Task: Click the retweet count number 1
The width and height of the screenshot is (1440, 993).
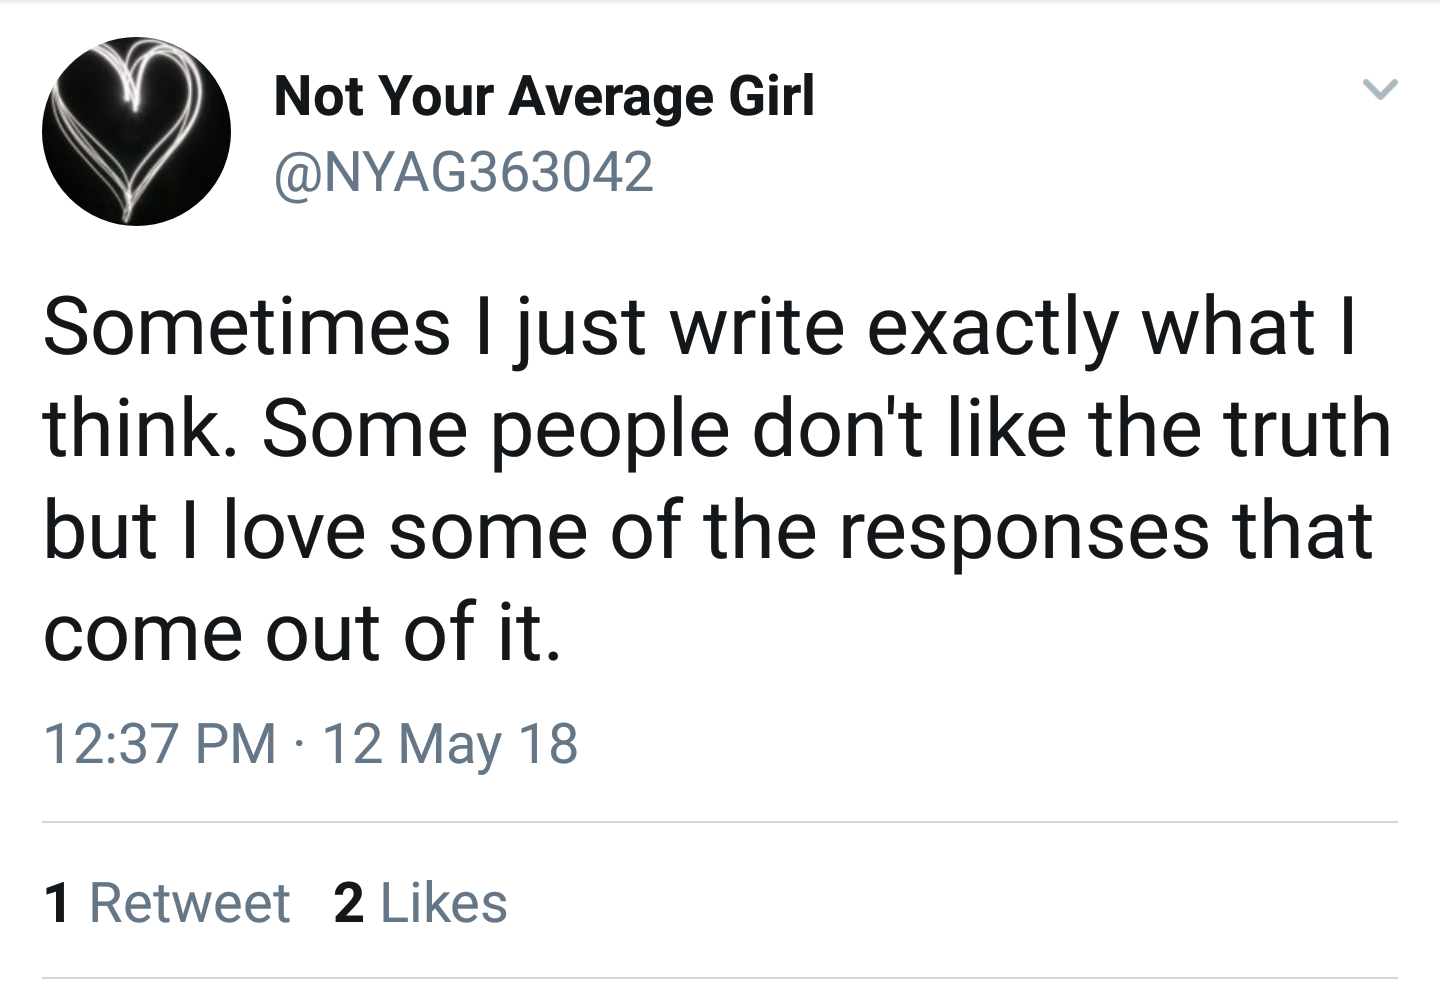Action: tap(58, 903)
